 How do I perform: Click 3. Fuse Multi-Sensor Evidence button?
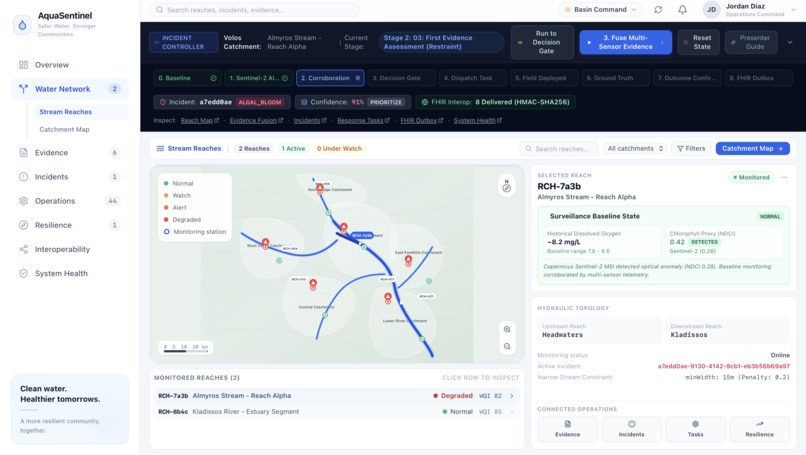click(x=626, y=42)
